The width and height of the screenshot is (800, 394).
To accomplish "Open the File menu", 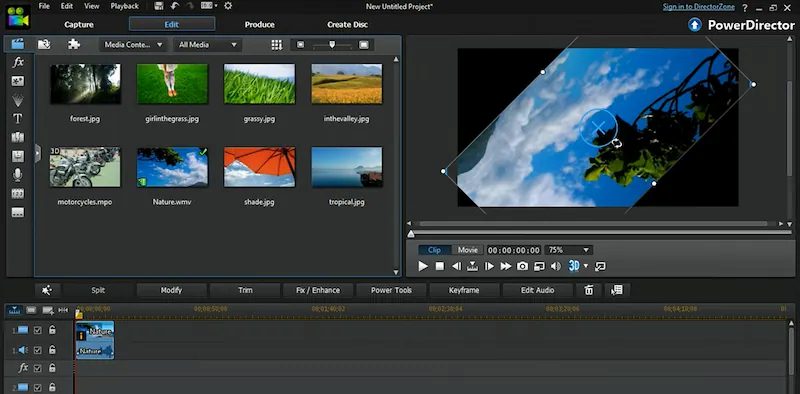I will point(44,6).
